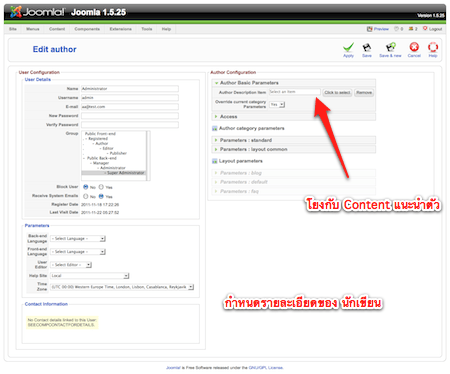Click the Save disk icon
This screenshot has height=374, width=450.
point(367,47)
